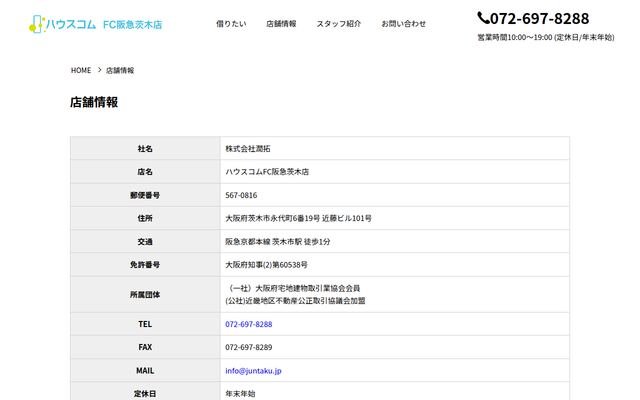Click the （一社）大阪府宅地建物取引業協会会員 line
This screenshot has width=640, height=400.
(293, 288)
